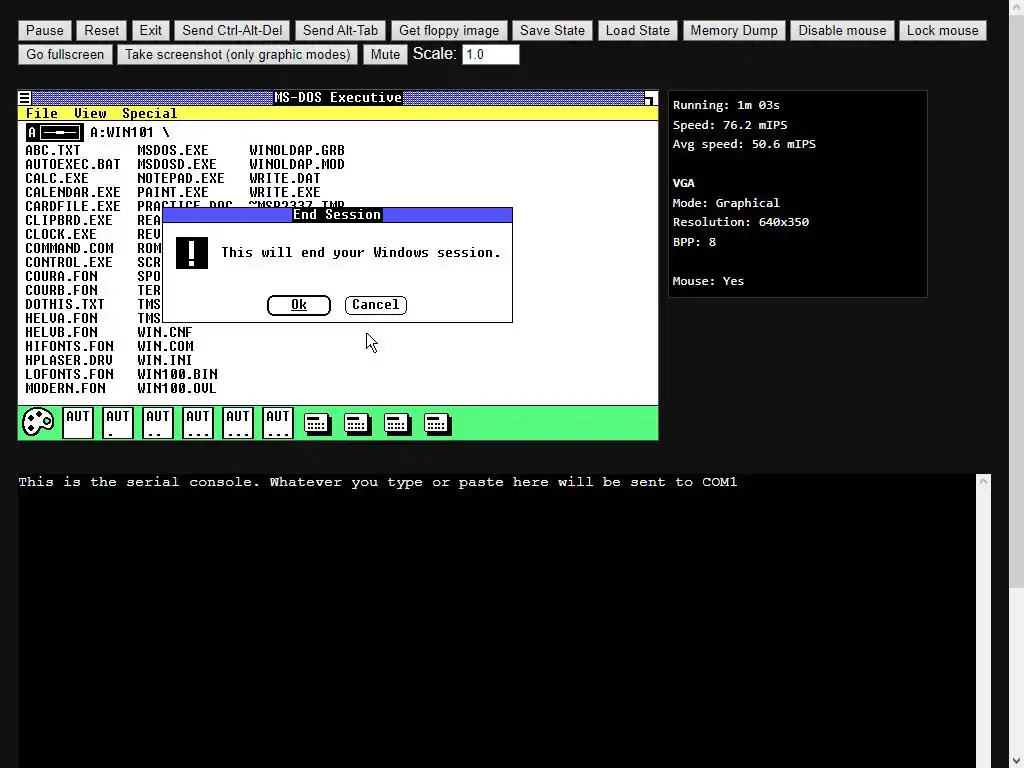Viewport: 1024px width, 768px height.
Task: Click the Scale input field
Action: 490,55
